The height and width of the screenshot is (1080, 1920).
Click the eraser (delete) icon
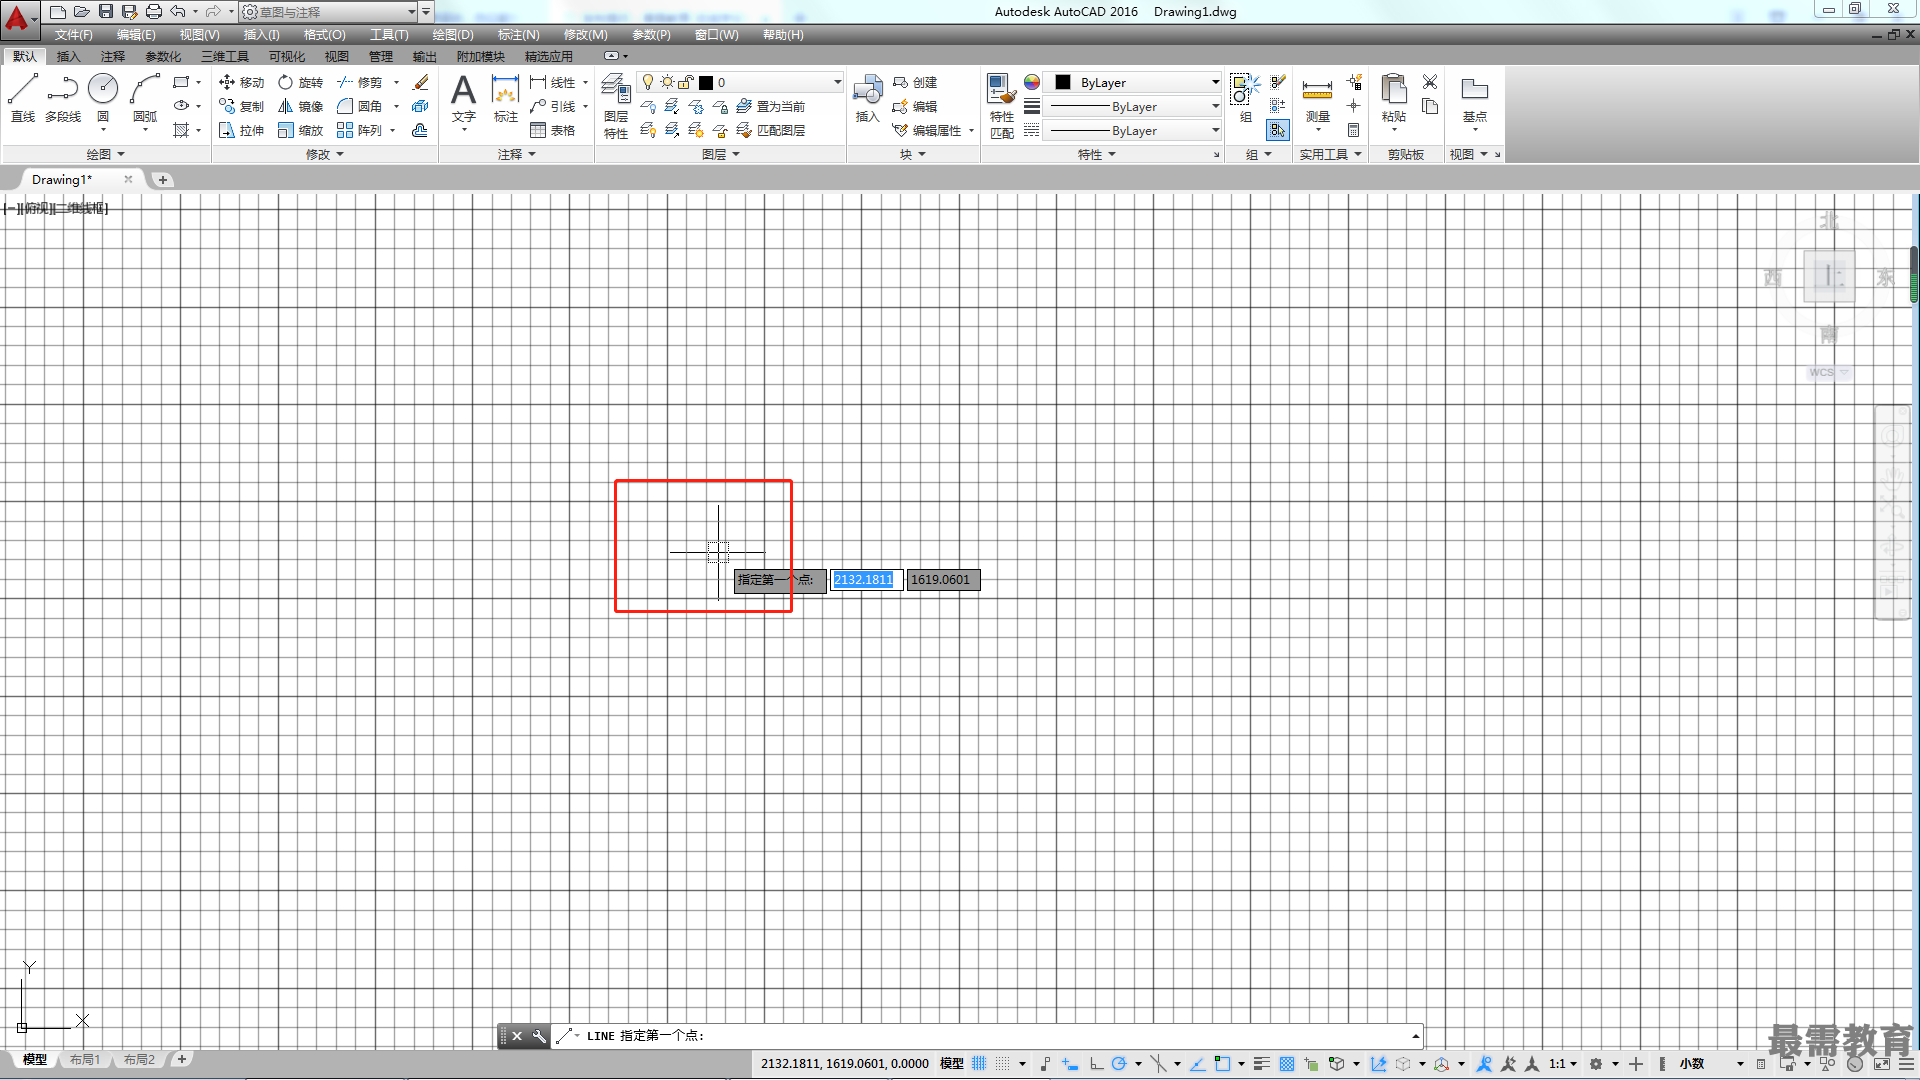coord(421,83)
